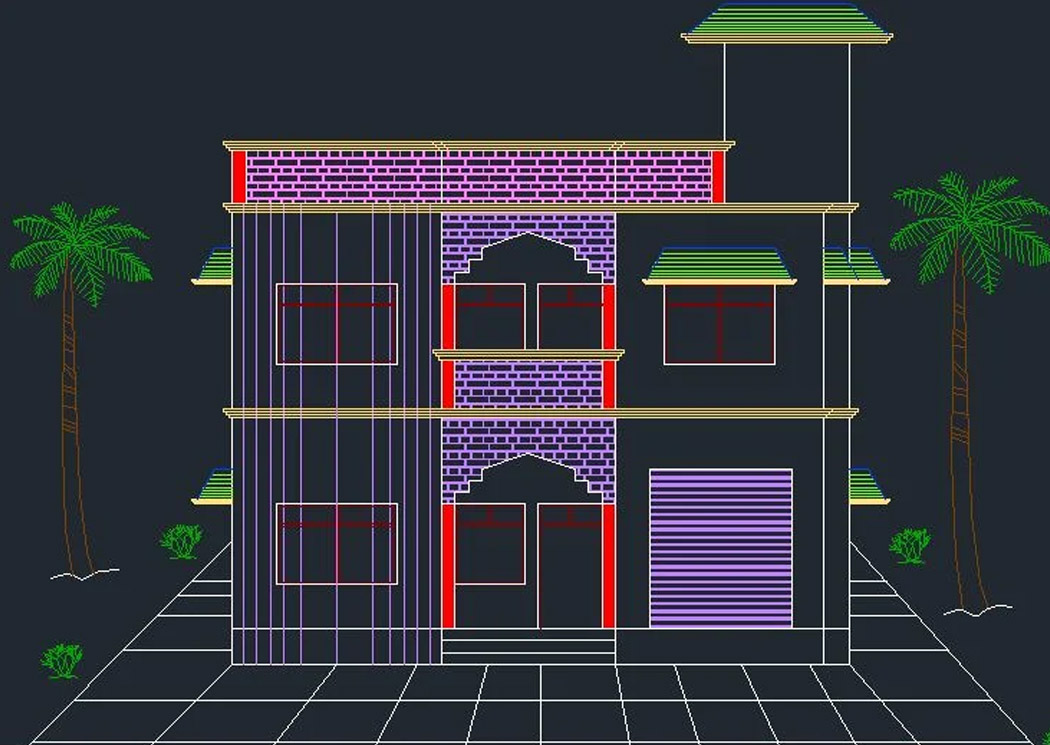Select the ground floor left window
This screenshot has width=1050, height=745.
coord(337,543)
